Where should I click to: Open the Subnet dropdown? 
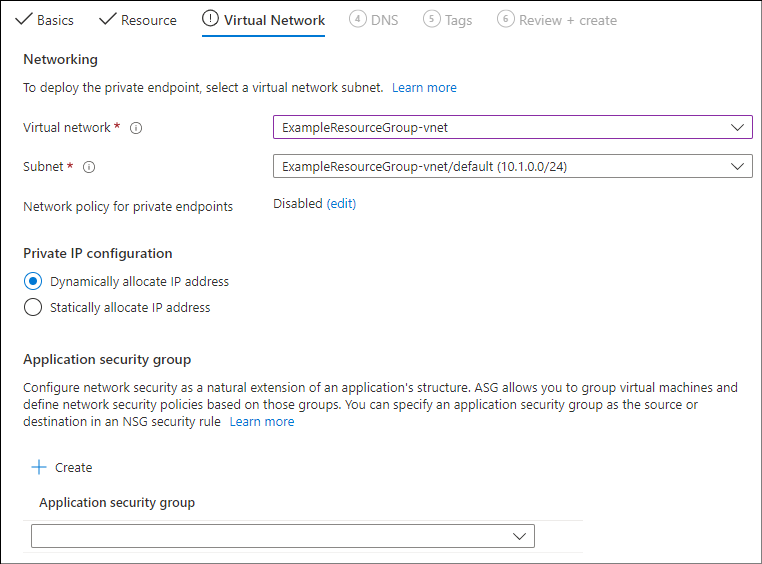pyautogui.click(x=513, y=167)
